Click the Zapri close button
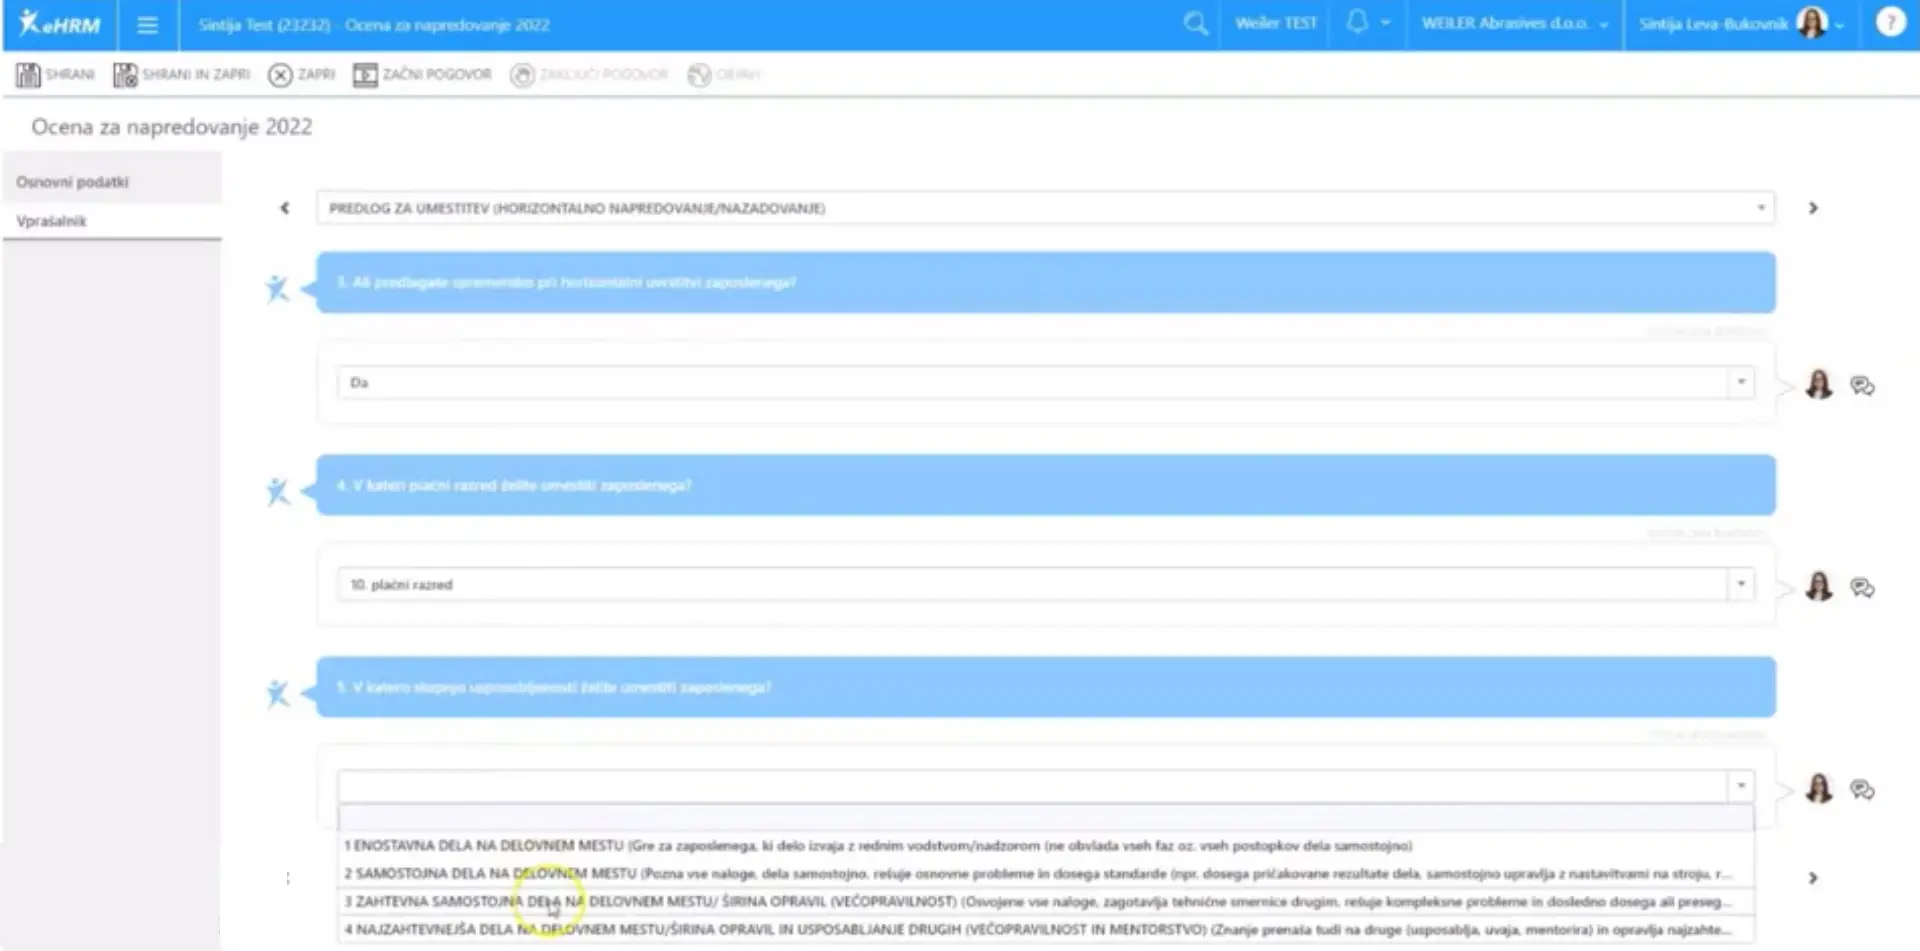 coord(302,75)
